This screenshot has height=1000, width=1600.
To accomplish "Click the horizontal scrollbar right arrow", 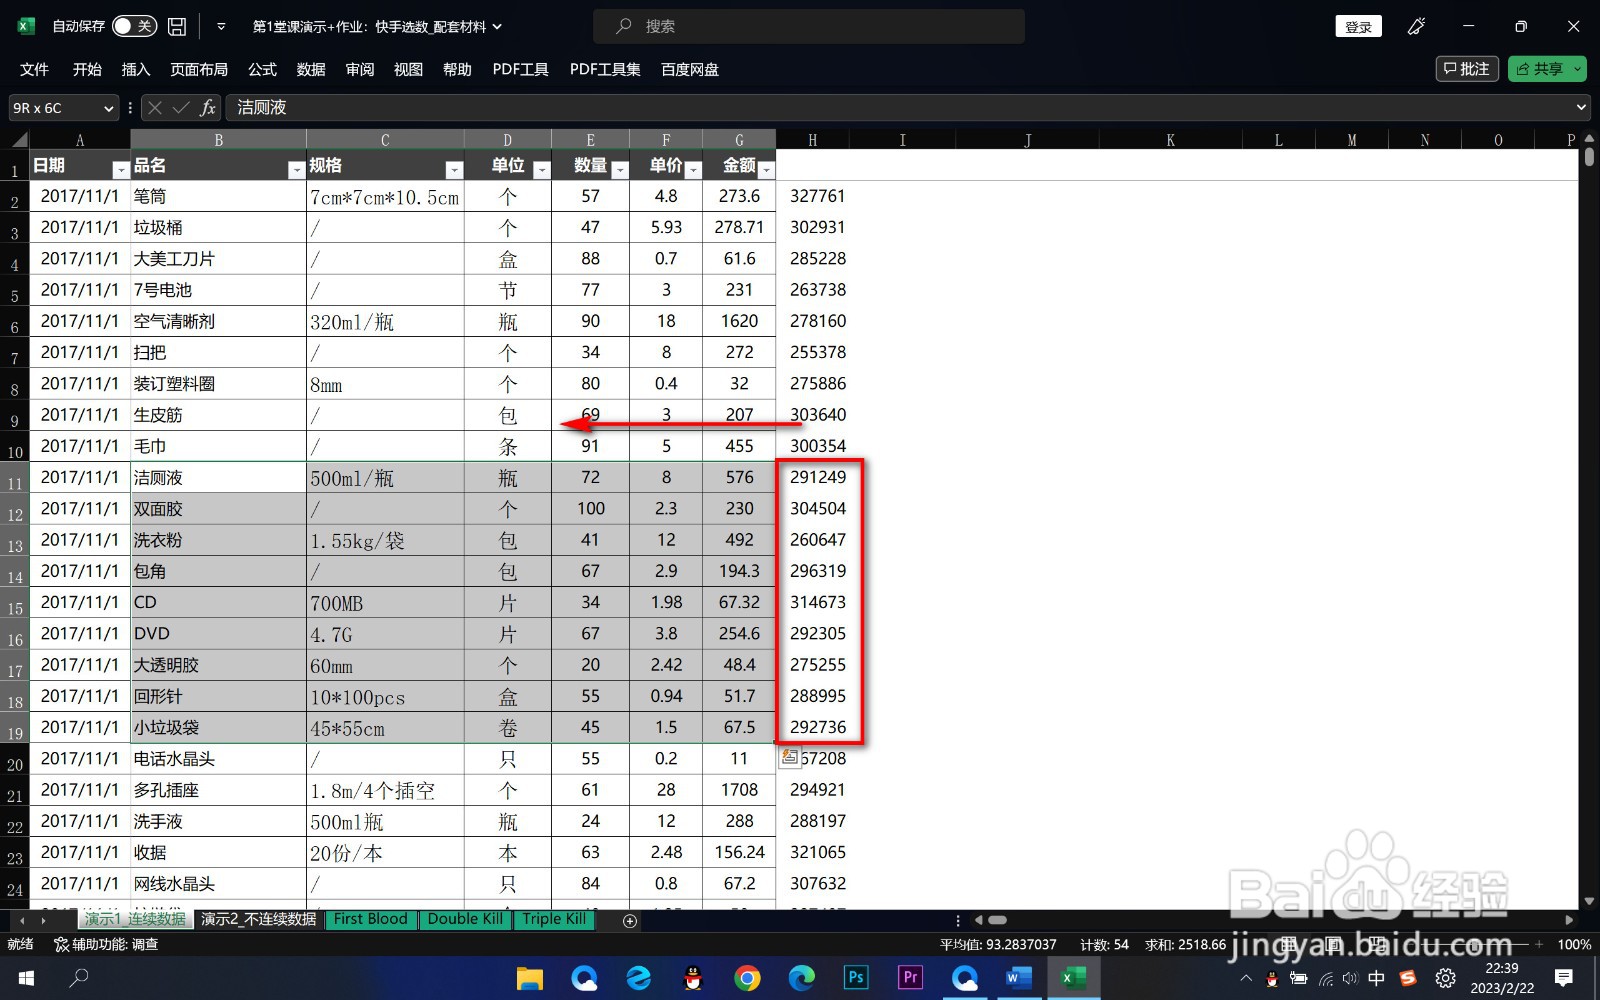I will pyautogui.click(x=1569, y=920).
